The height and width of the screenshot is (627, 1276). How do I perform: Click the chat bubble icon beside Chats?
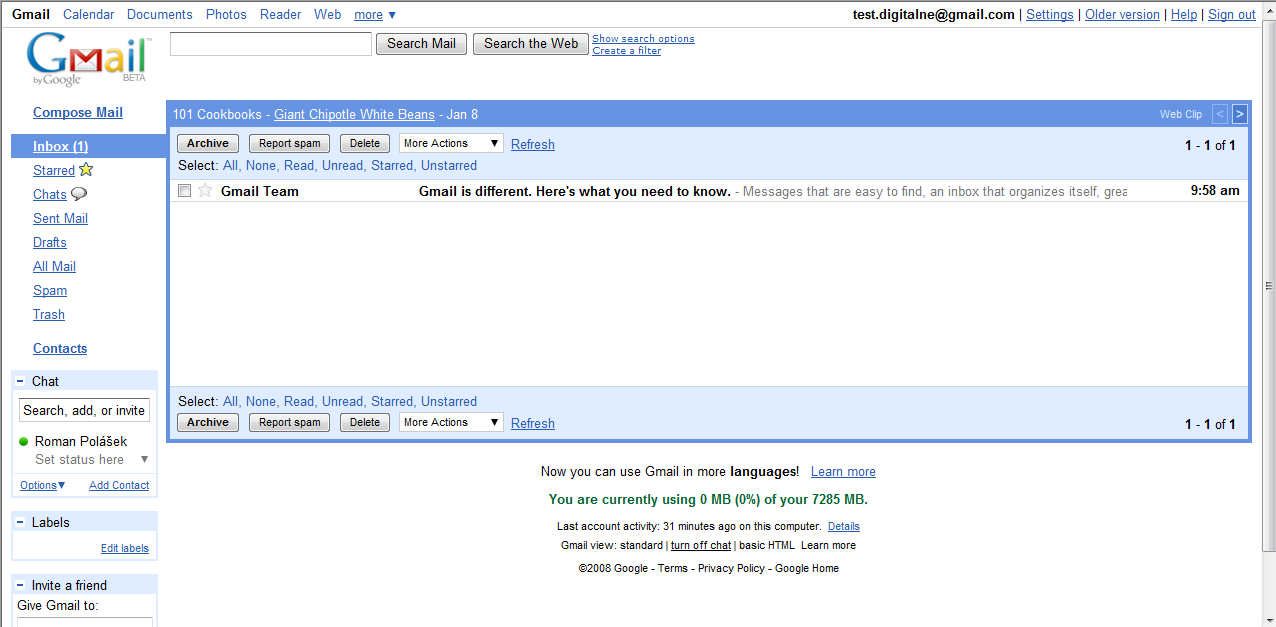(78, 194)
